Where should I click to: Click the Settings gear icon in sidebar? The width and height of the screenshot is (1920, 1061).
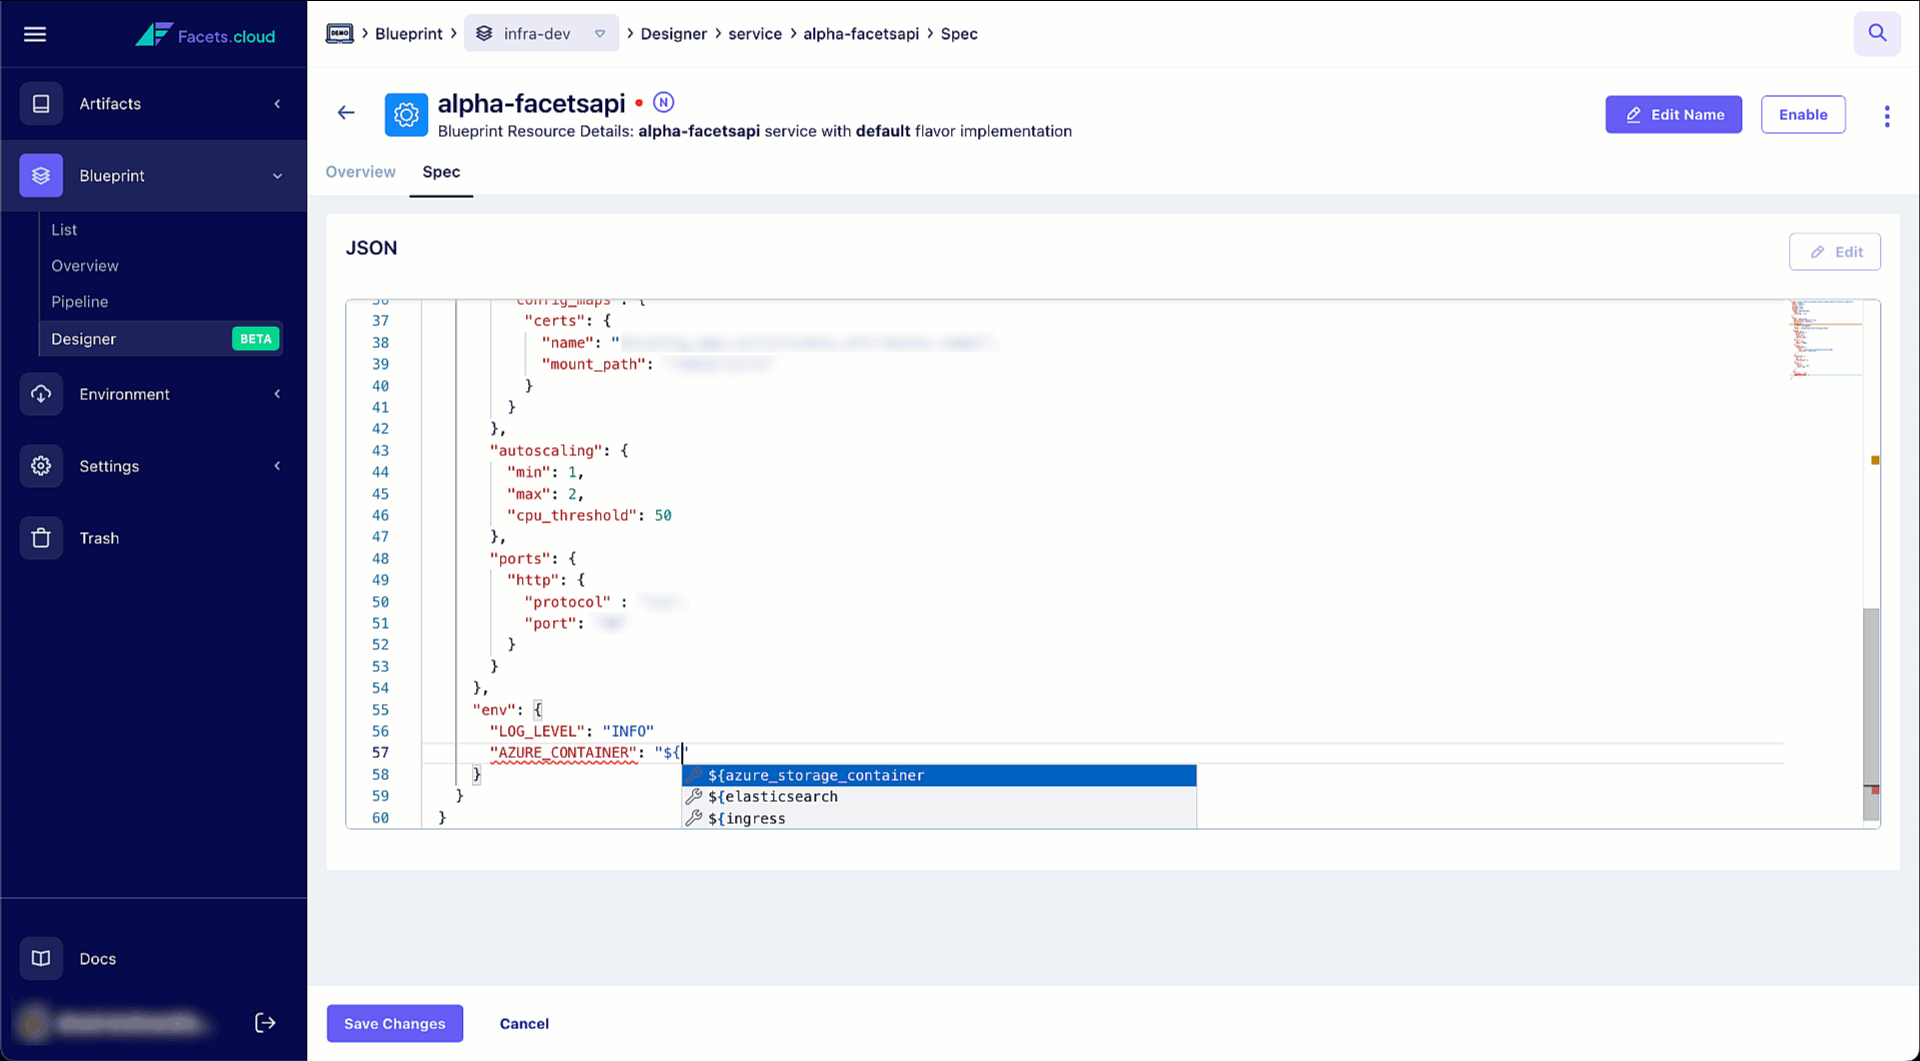click(41, 466)
